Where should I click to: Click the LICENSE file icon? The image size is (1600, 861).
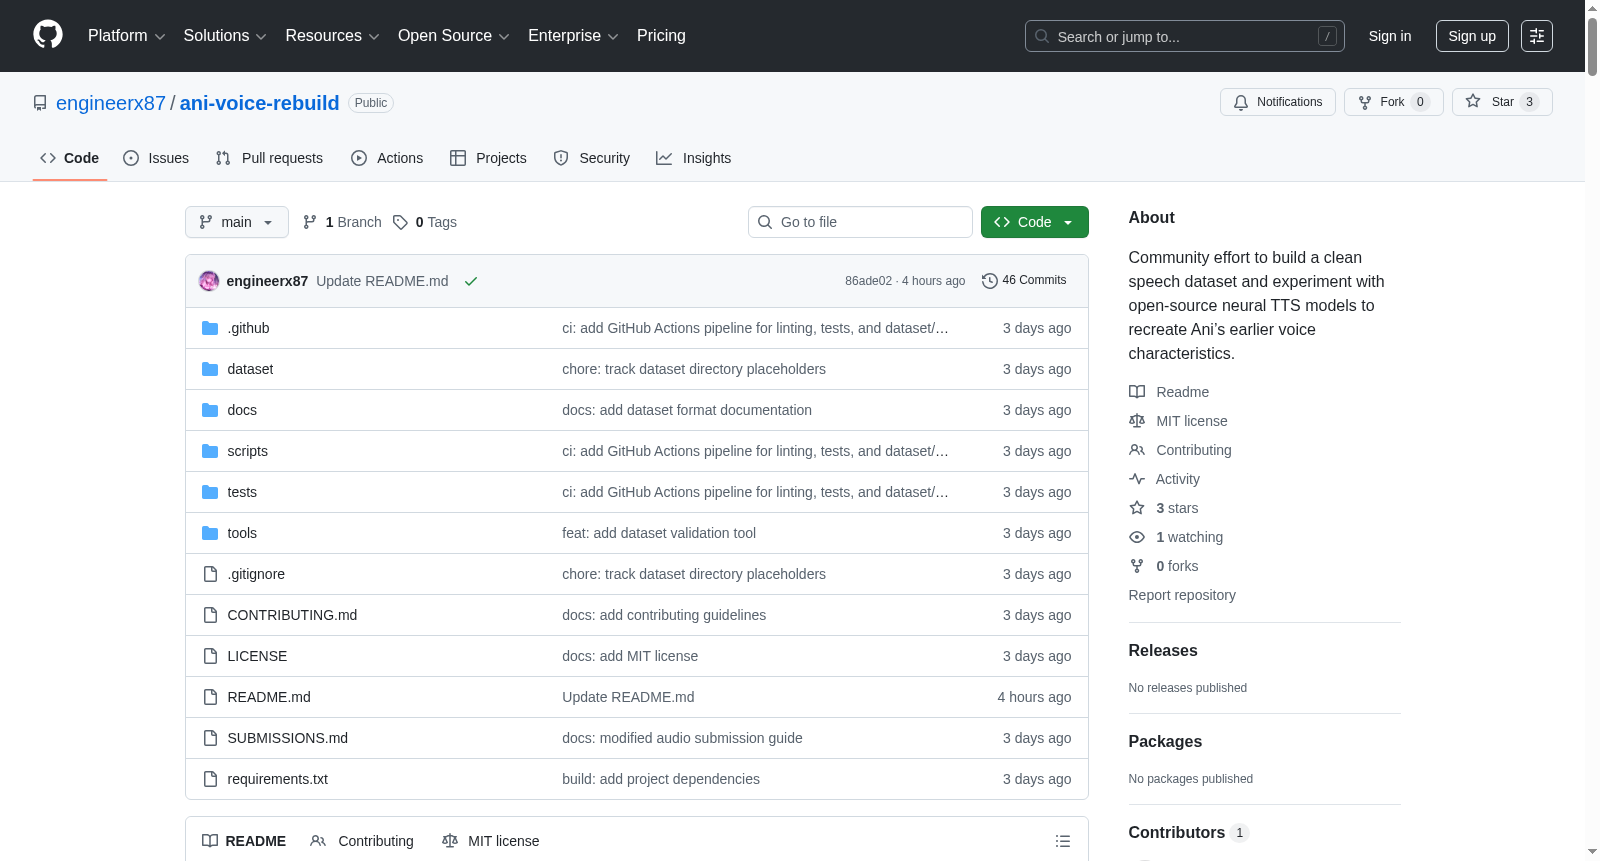[x=210, y=656]
